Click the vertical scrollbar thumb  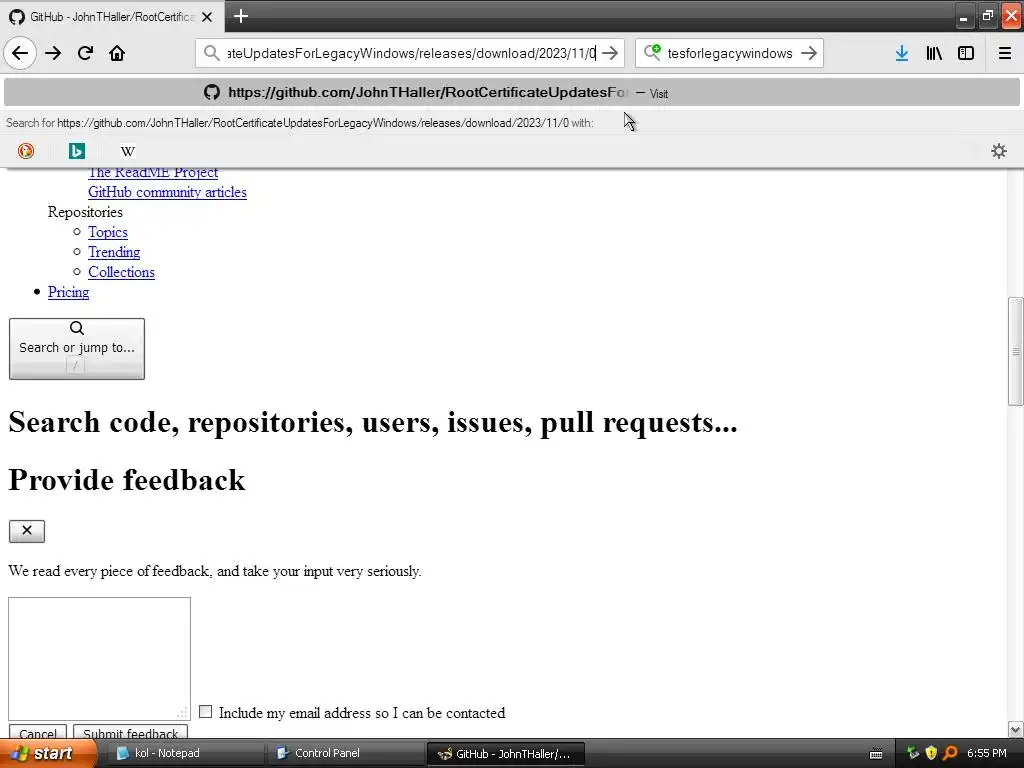(x=1016, y=351)
